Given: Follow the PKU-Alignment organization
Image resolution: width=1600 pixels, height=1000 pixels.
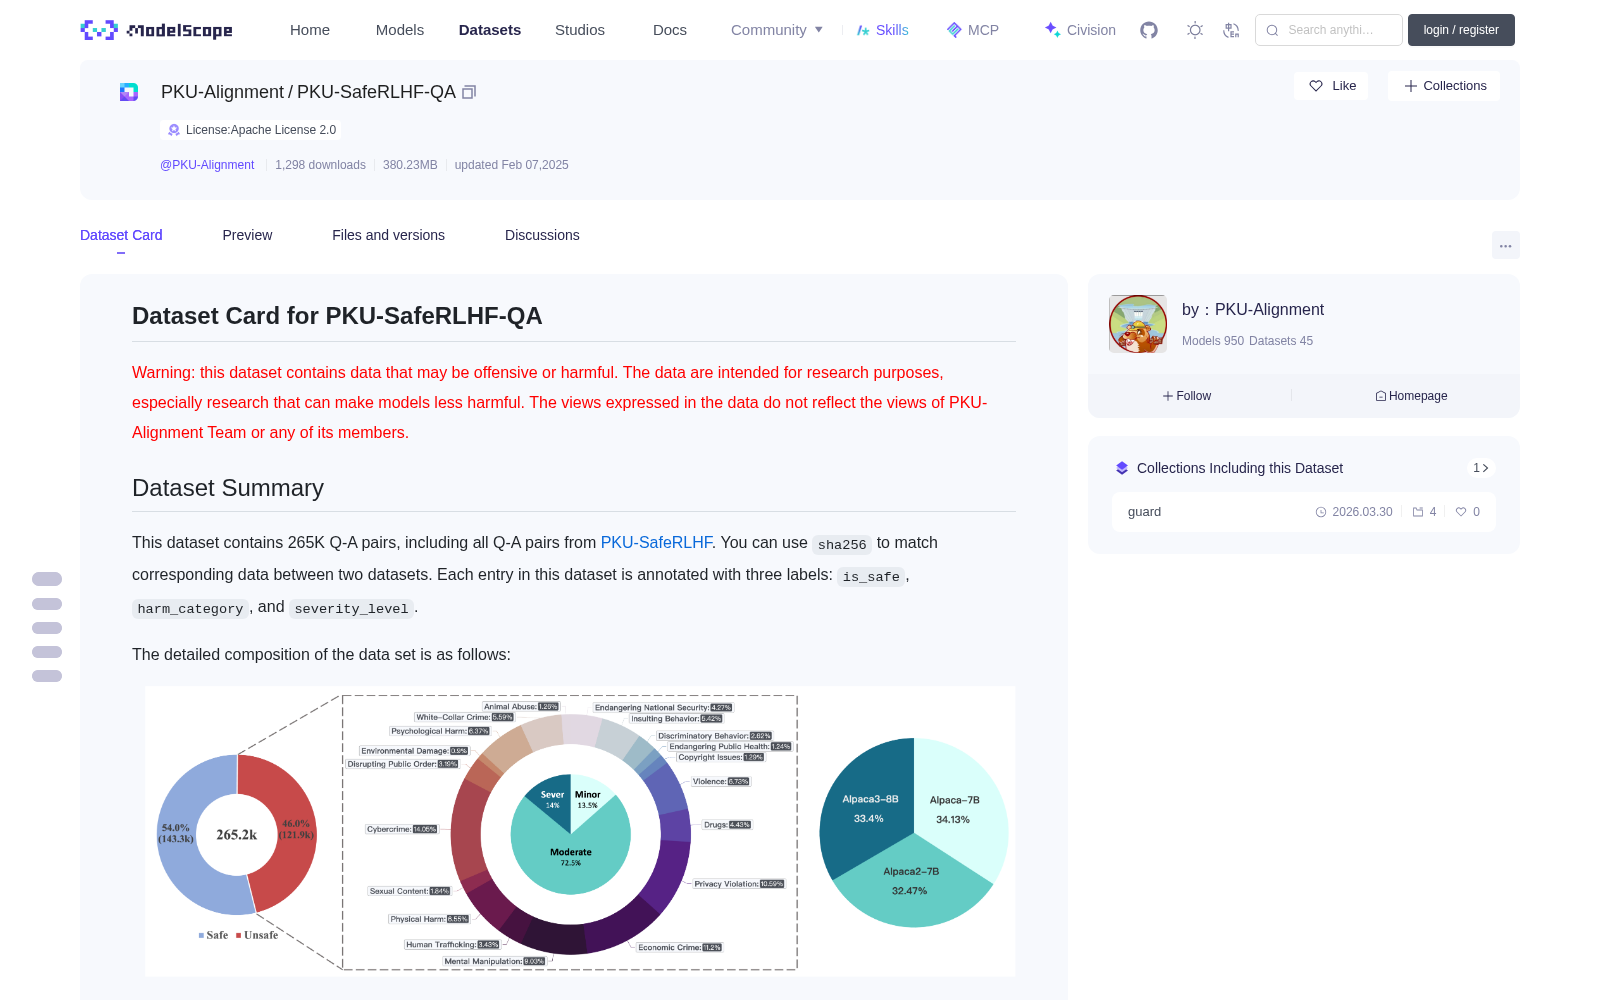Looking at the screenshot, I should coord(1187,396).
